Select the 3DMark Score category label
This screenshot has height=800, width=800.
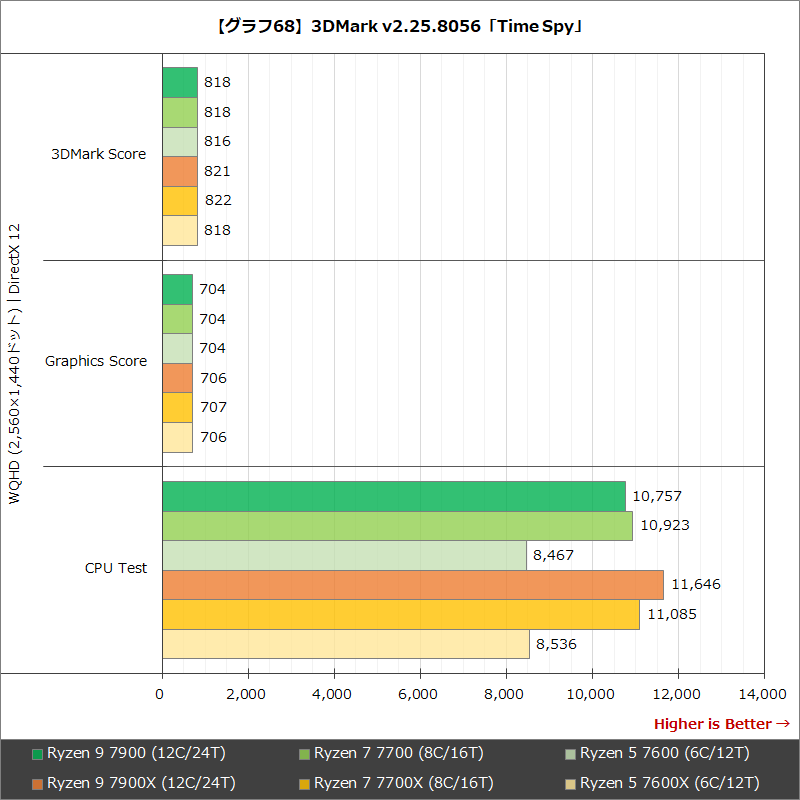[x=97, y=154]
